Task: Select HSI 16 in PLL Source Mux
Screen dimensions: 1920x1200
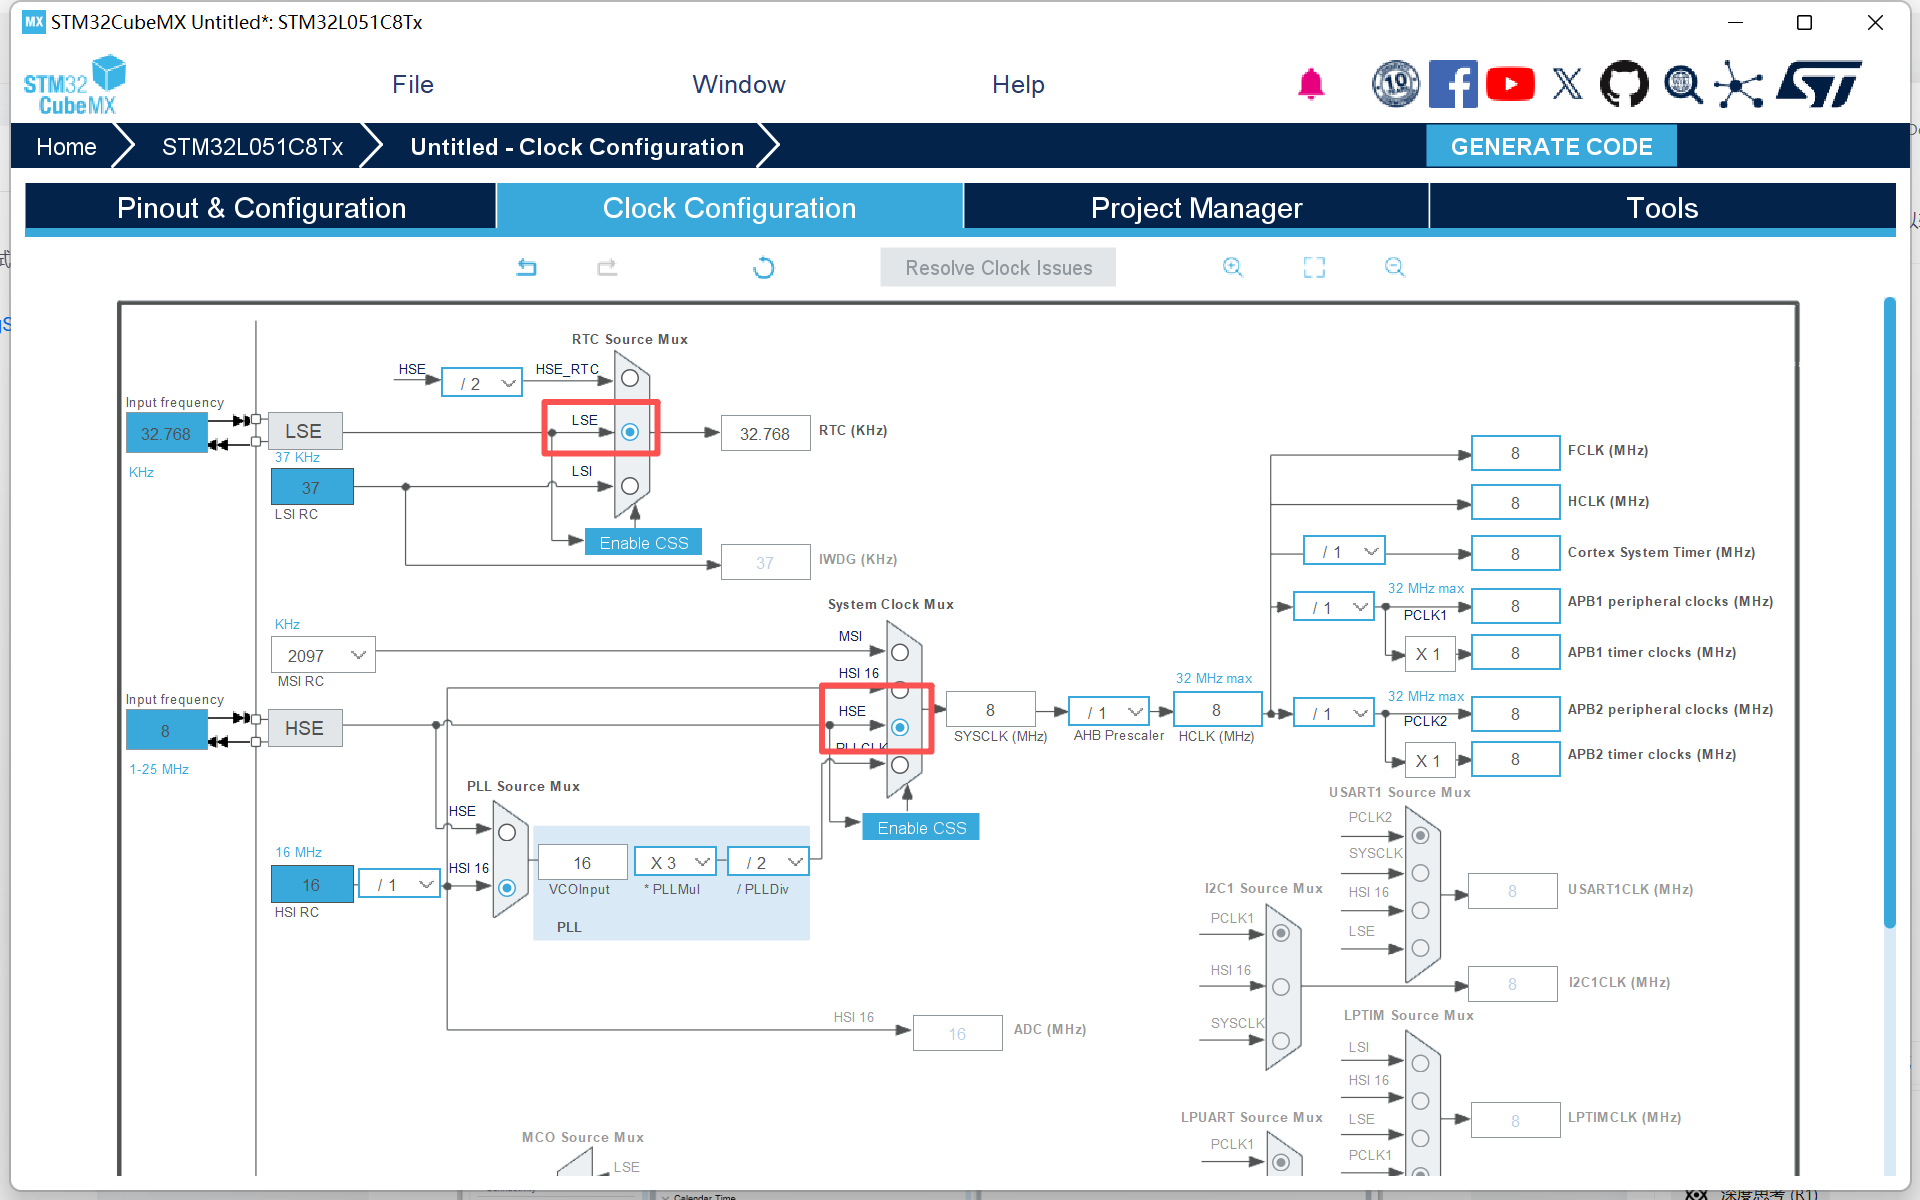Action: coord(507,888)
